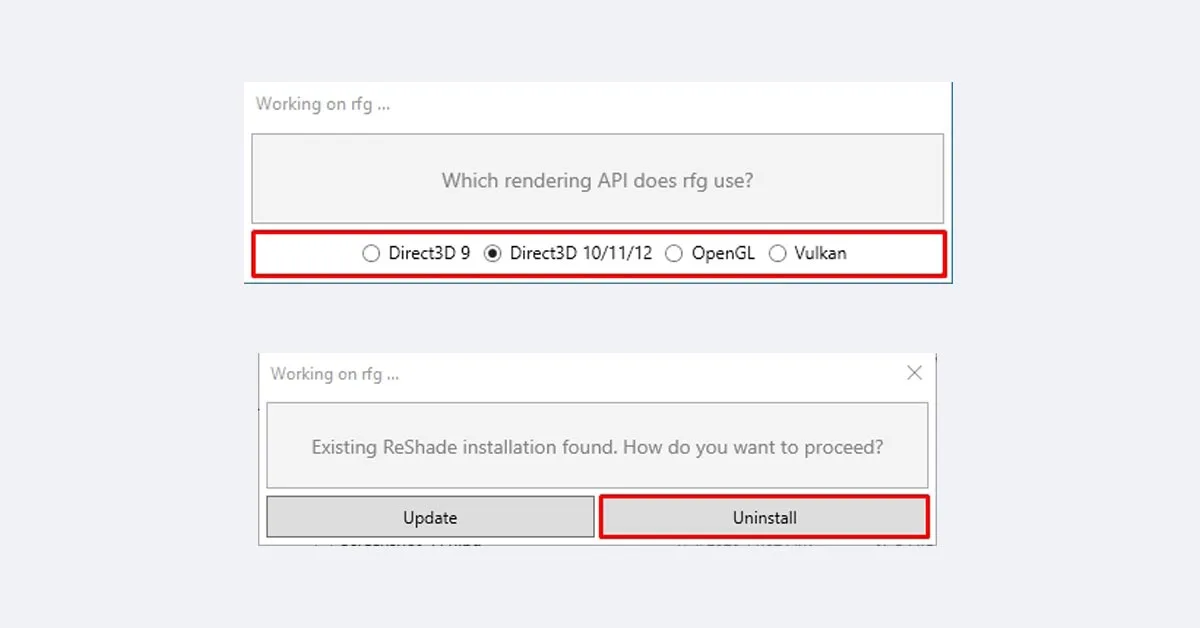This screenshot has height=628, width=1200.
Task: Choose Update when prompted about ReShade
Action: [430, 517]
